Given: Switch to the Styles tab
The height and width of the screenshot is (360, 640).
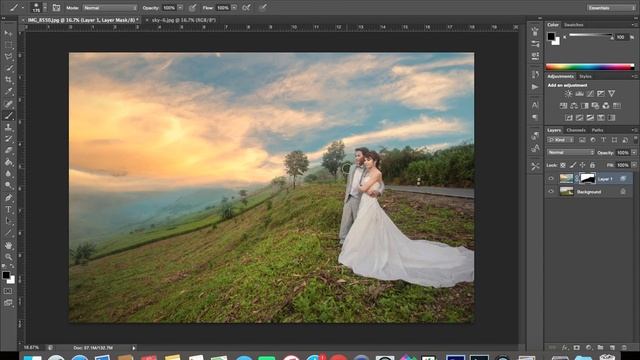Looking at the screenshot, I should pos(585,77).
